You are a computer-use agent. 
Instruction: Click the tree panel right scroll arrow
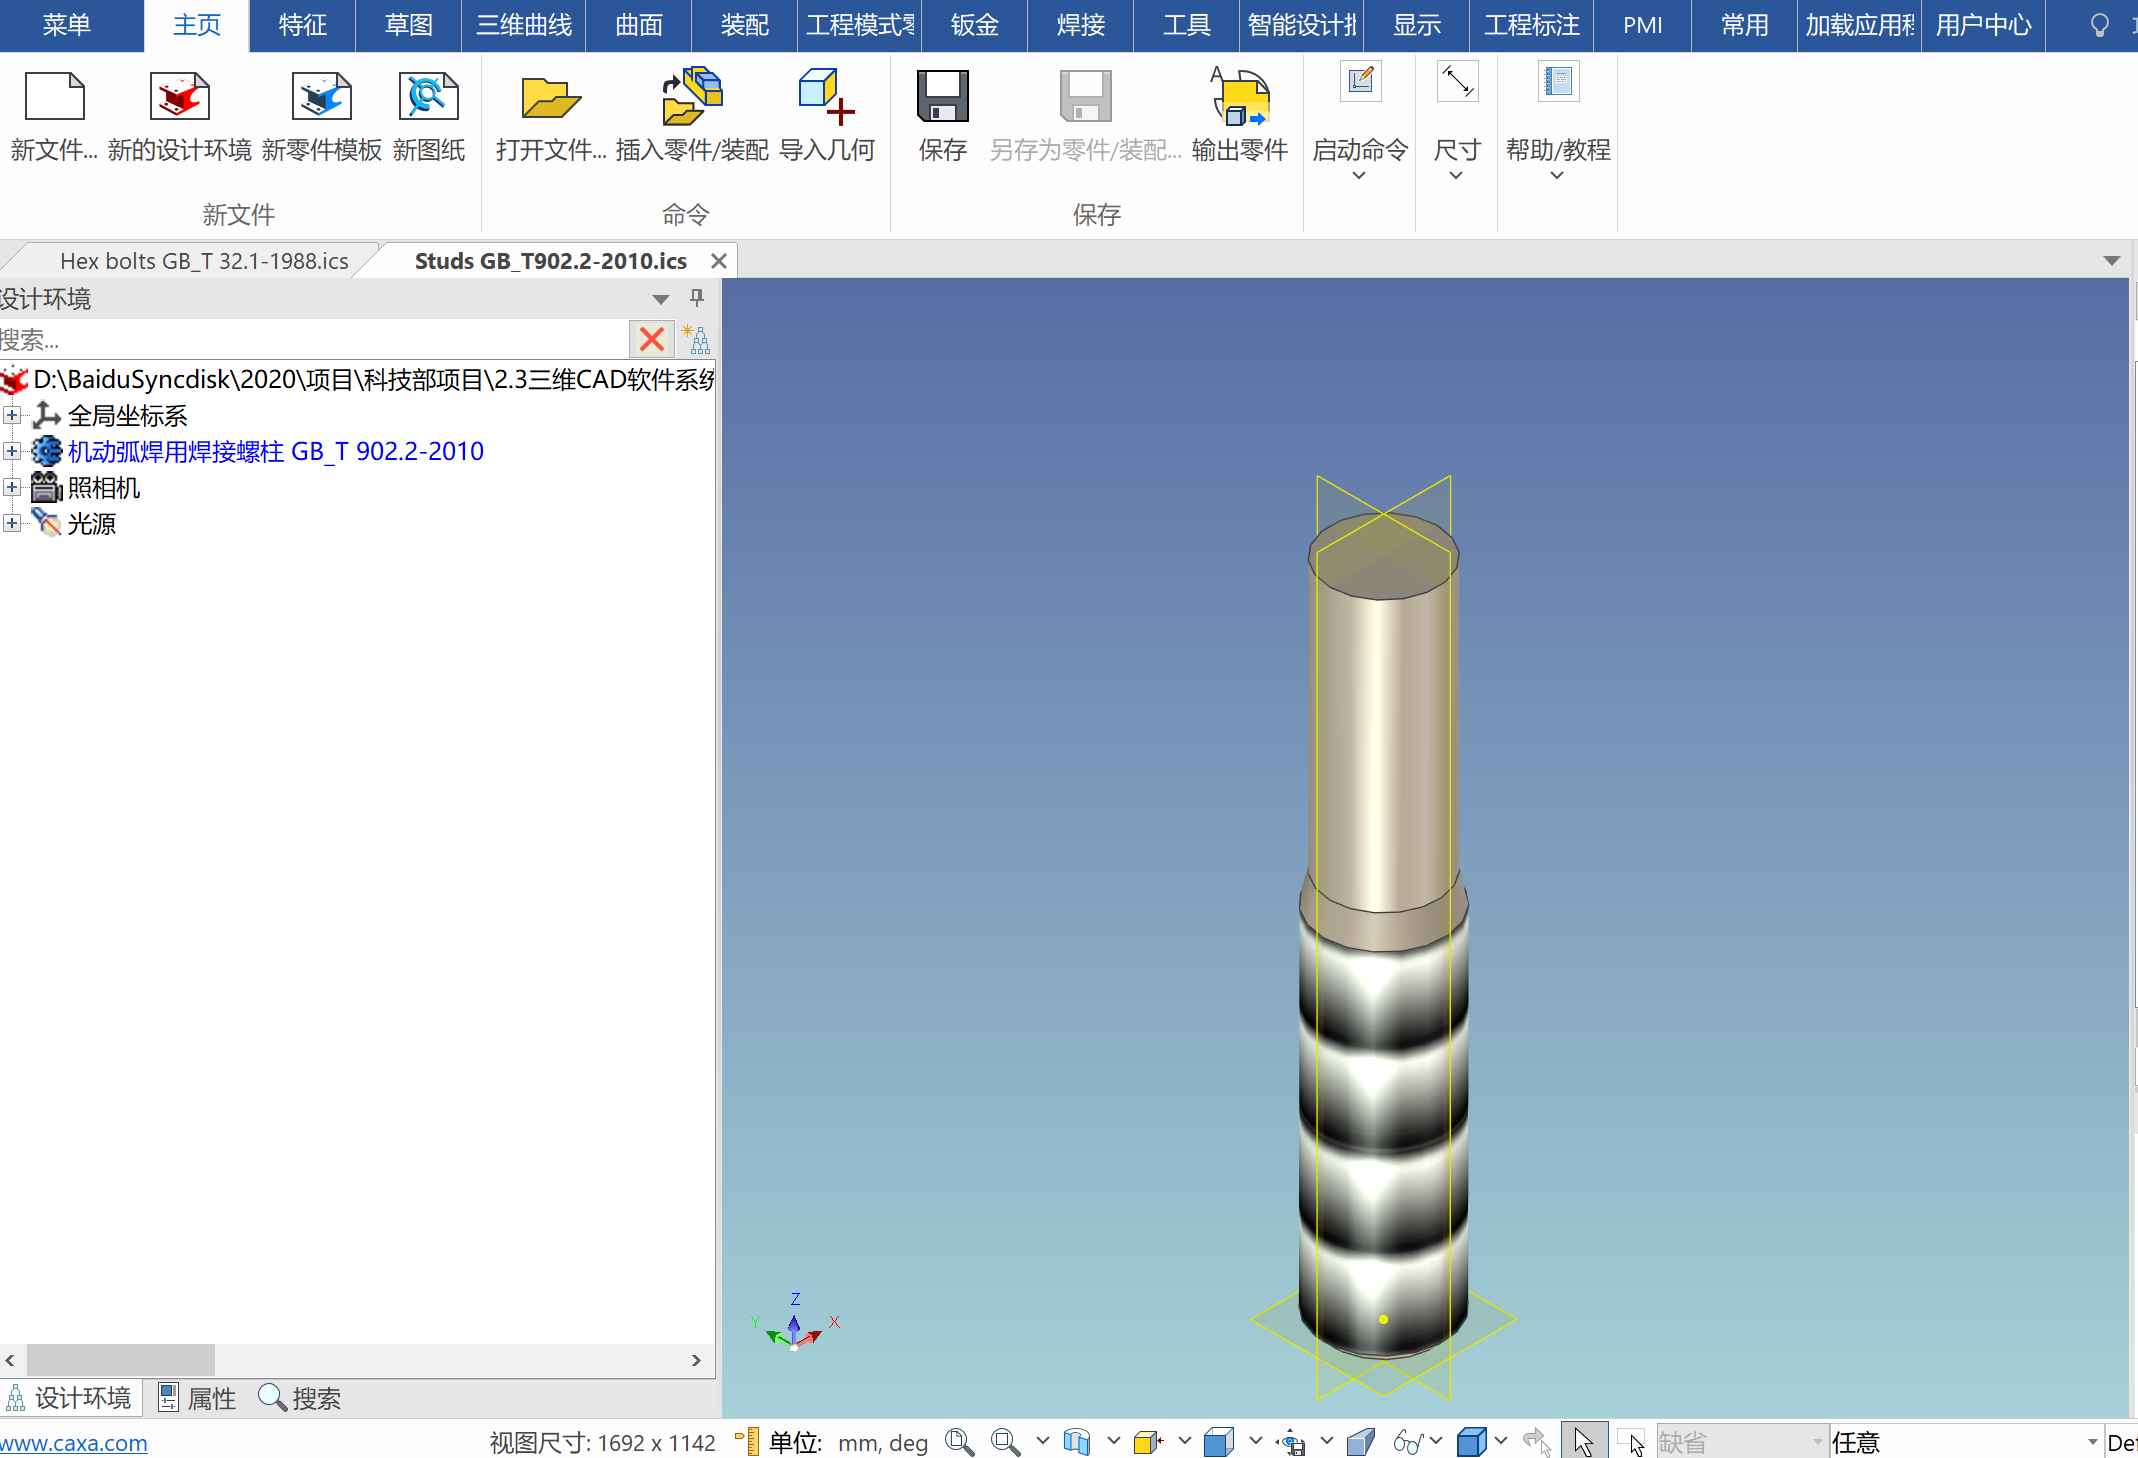(x=696, y=1360)
